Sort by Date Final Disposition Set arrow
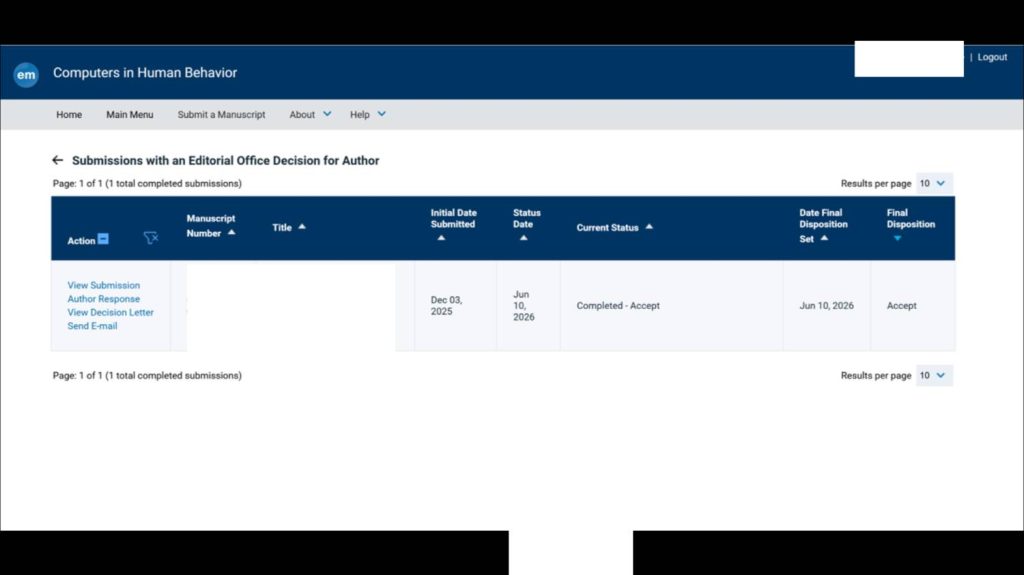The image size is (1024, 575). click(824, 238)
